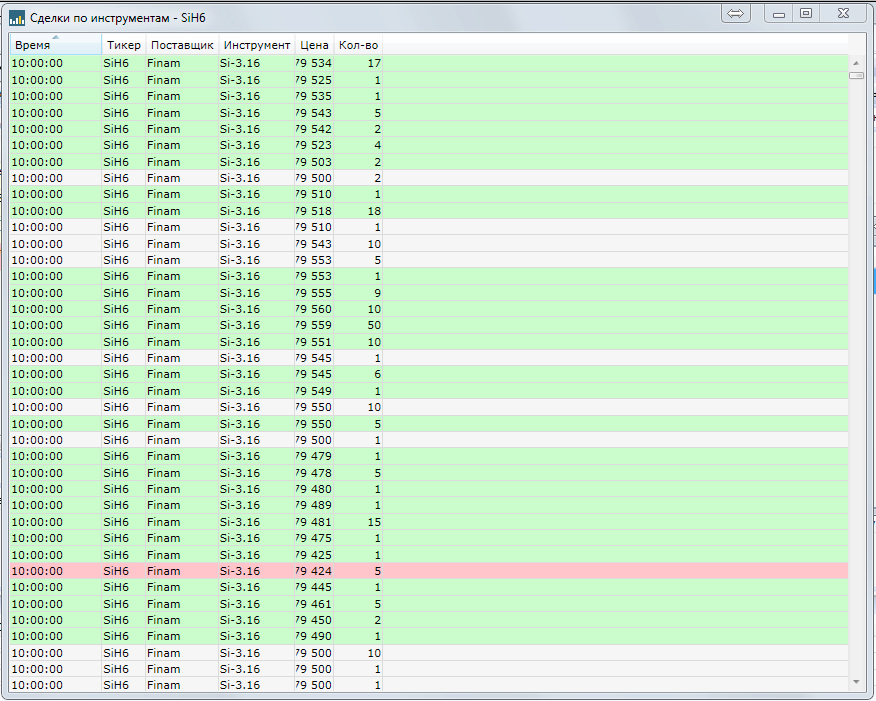This screenshot has width=876, height=701.
Task: Sort by the Кол-во column header
Action: [x=358, y=45]
